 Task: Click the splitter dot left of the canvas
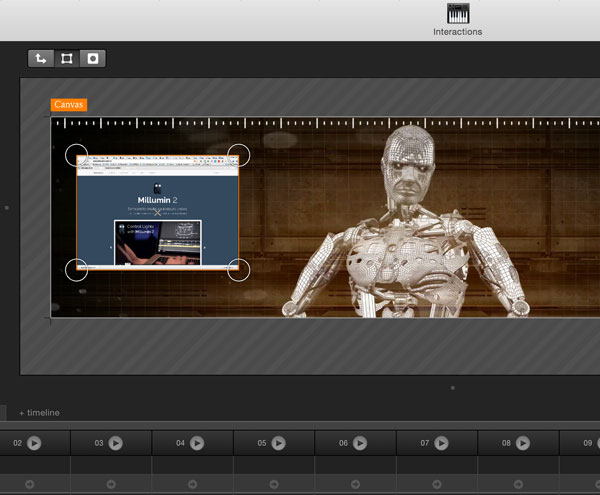pyautogui.click(x=7, y=208)
